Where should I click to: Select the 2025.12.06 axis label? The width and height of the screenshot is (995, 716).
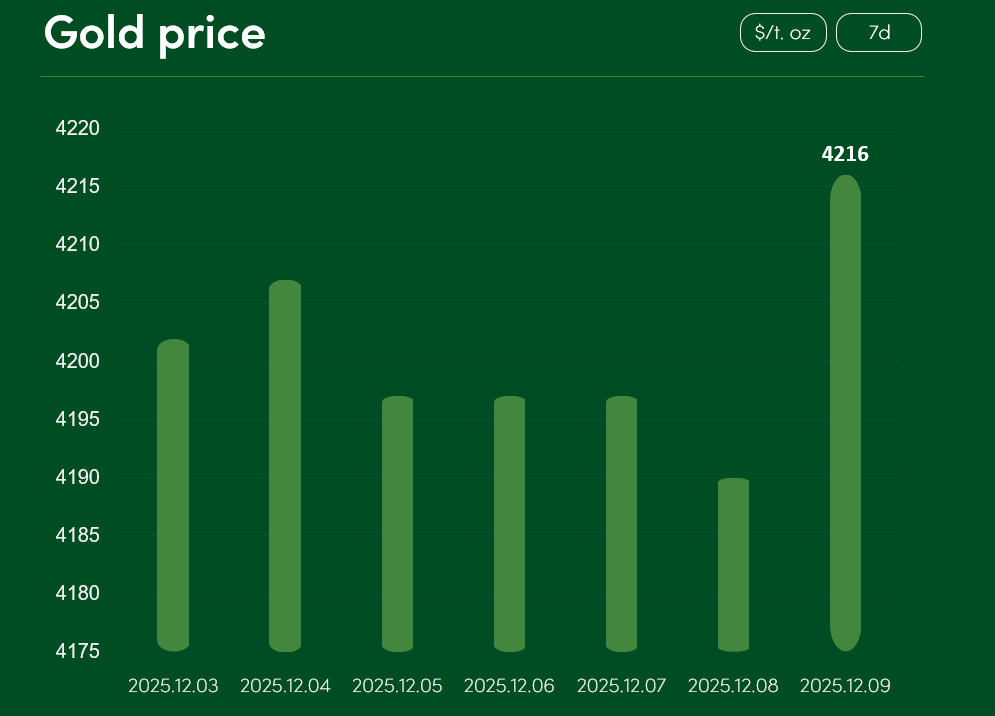(x=509, y=686)
